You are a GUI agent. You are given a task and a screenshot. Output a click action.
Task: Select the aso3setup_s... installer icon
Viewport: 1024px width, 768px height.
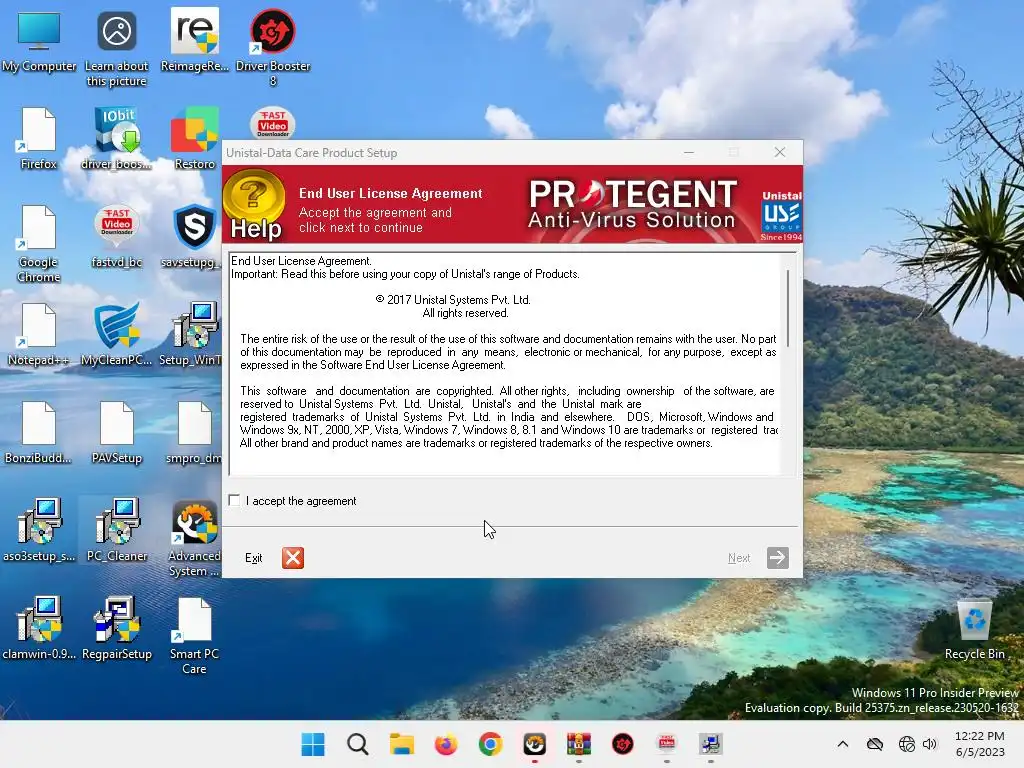click(x=39, y=531)
